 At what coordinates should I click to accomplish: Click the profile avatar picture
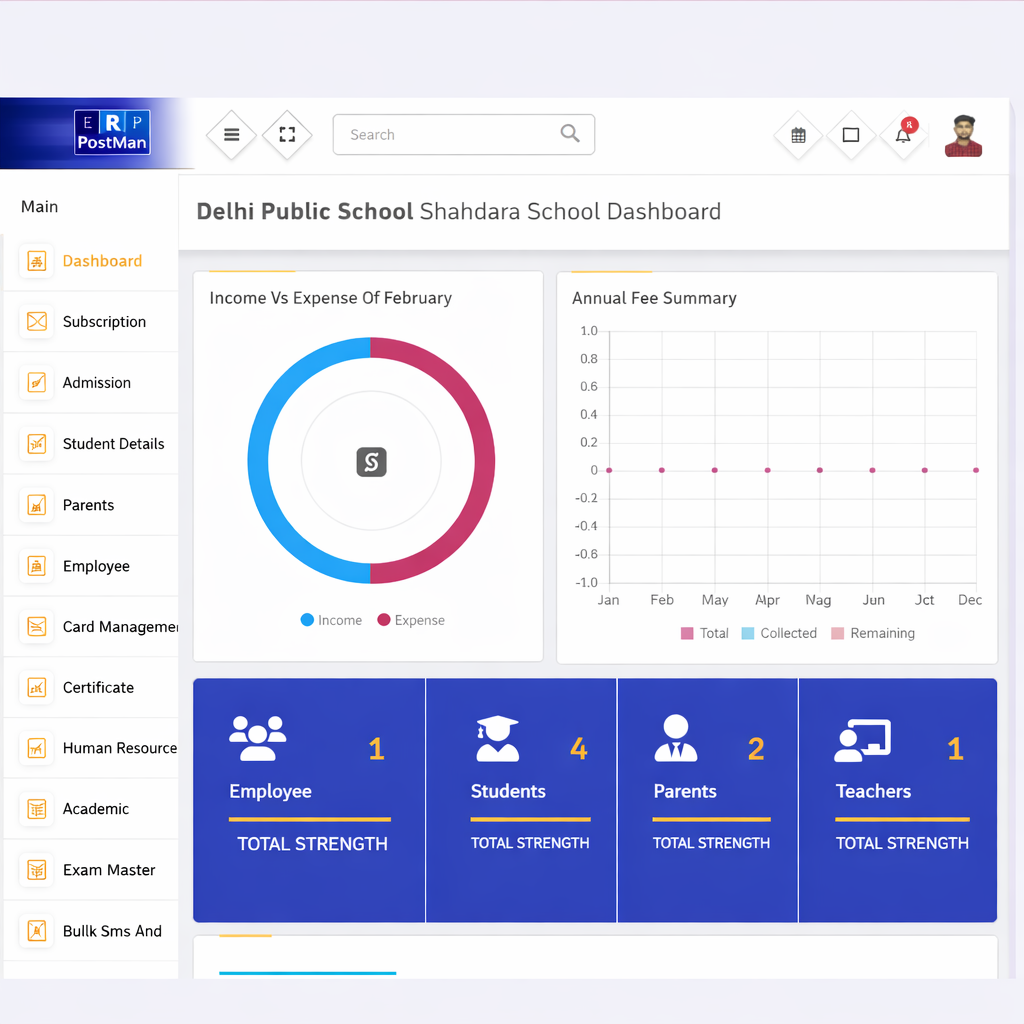coord(965,136)
